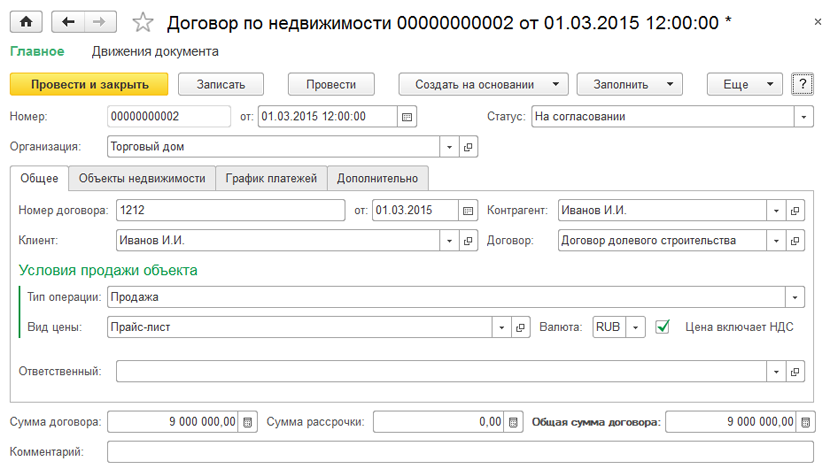Open the График платежей tab

271,178
